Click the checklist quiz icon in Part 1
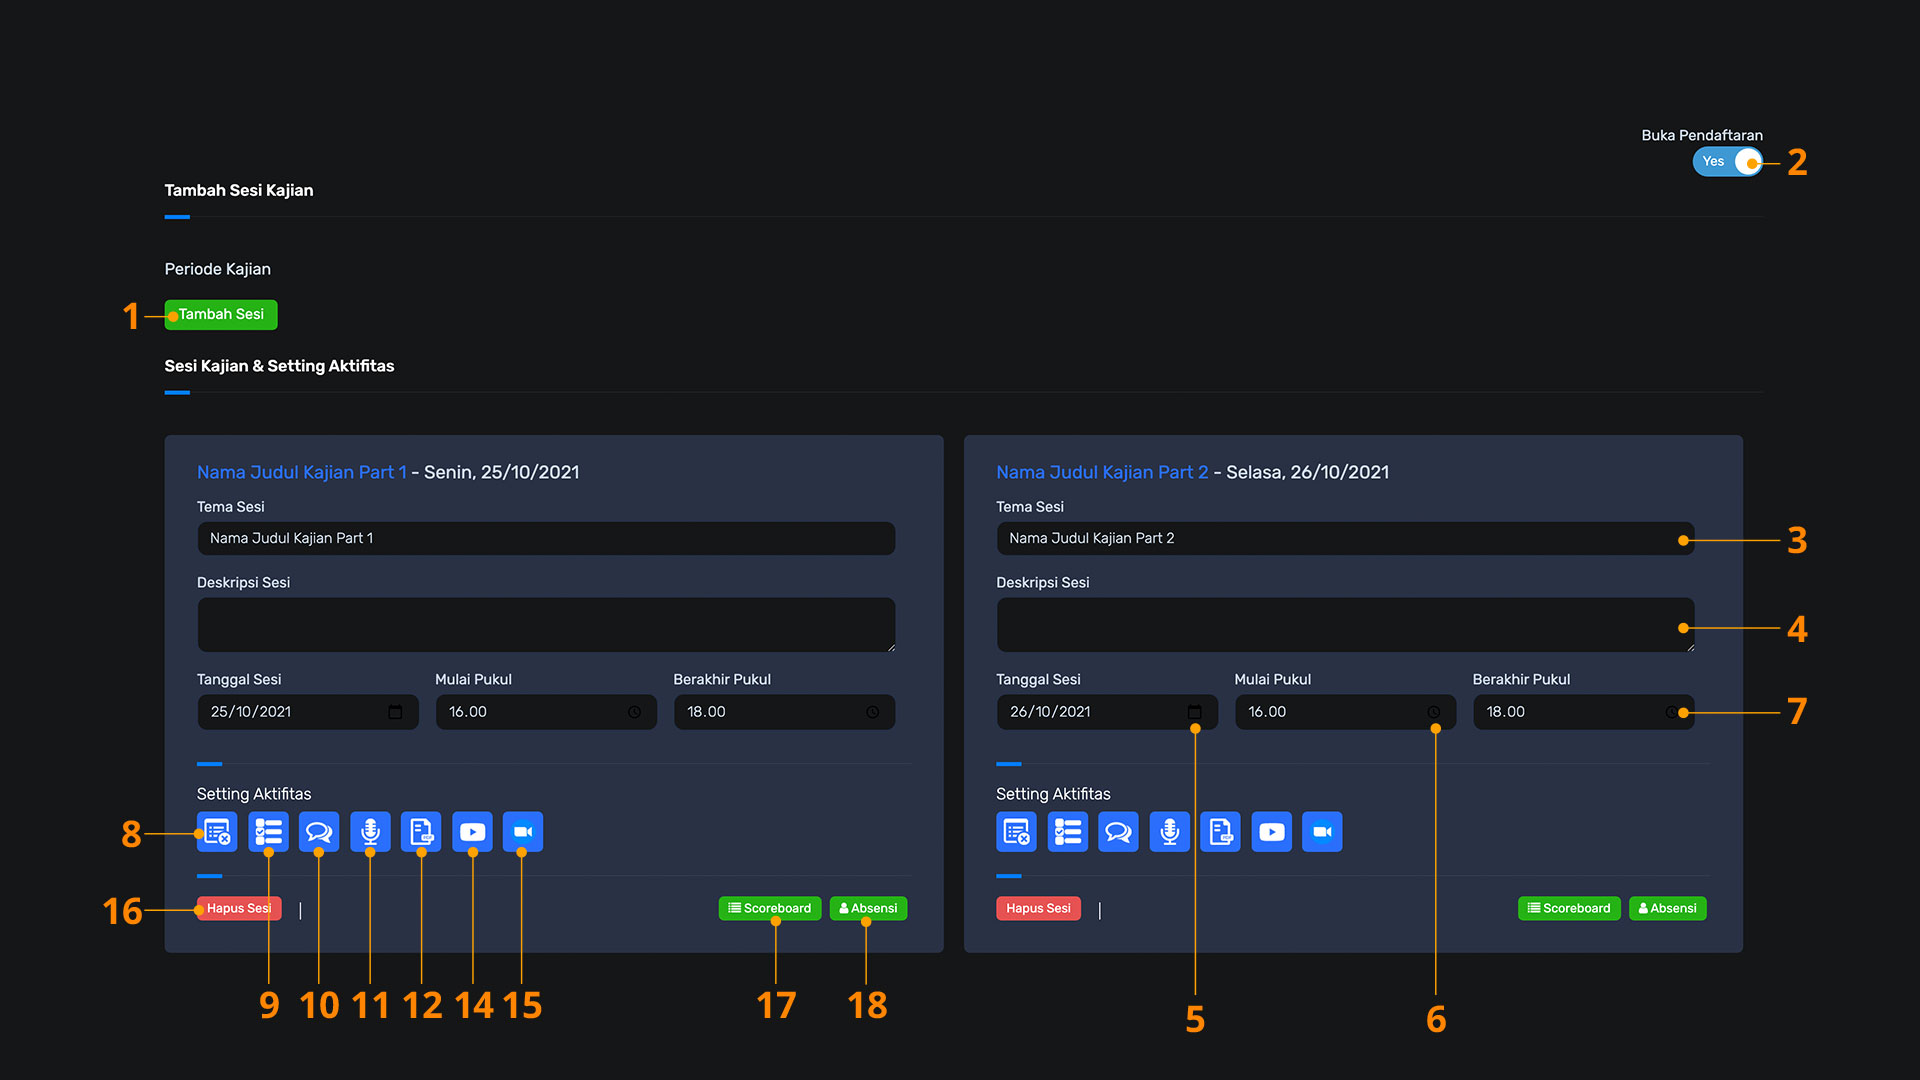The image size is (1920, 1080). 268,832
